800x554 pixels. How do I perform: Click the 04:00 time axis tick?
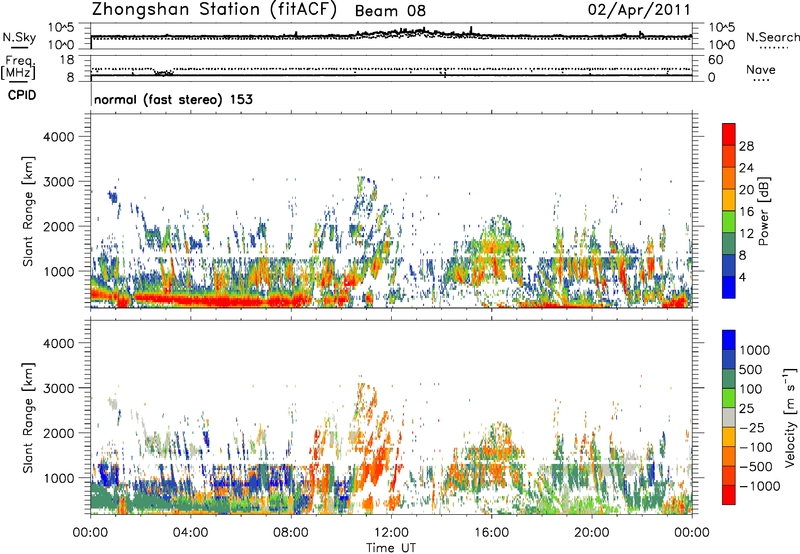tap(190, 533)
